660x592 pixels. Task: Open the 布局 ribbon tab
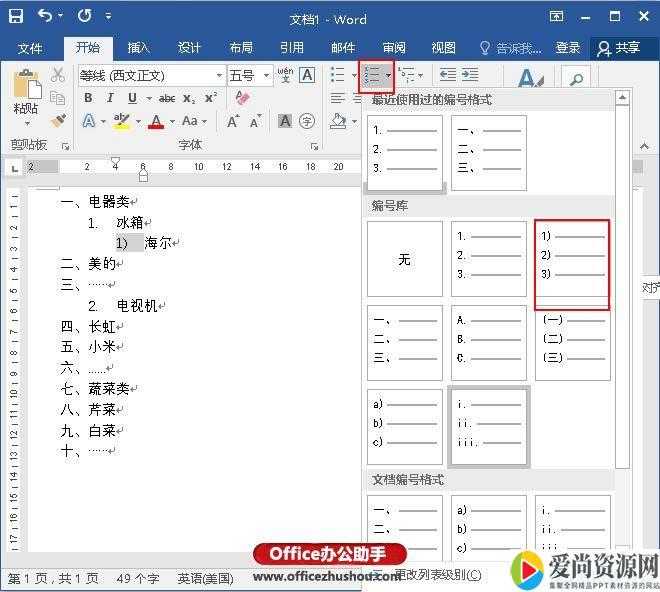point(241,47)
